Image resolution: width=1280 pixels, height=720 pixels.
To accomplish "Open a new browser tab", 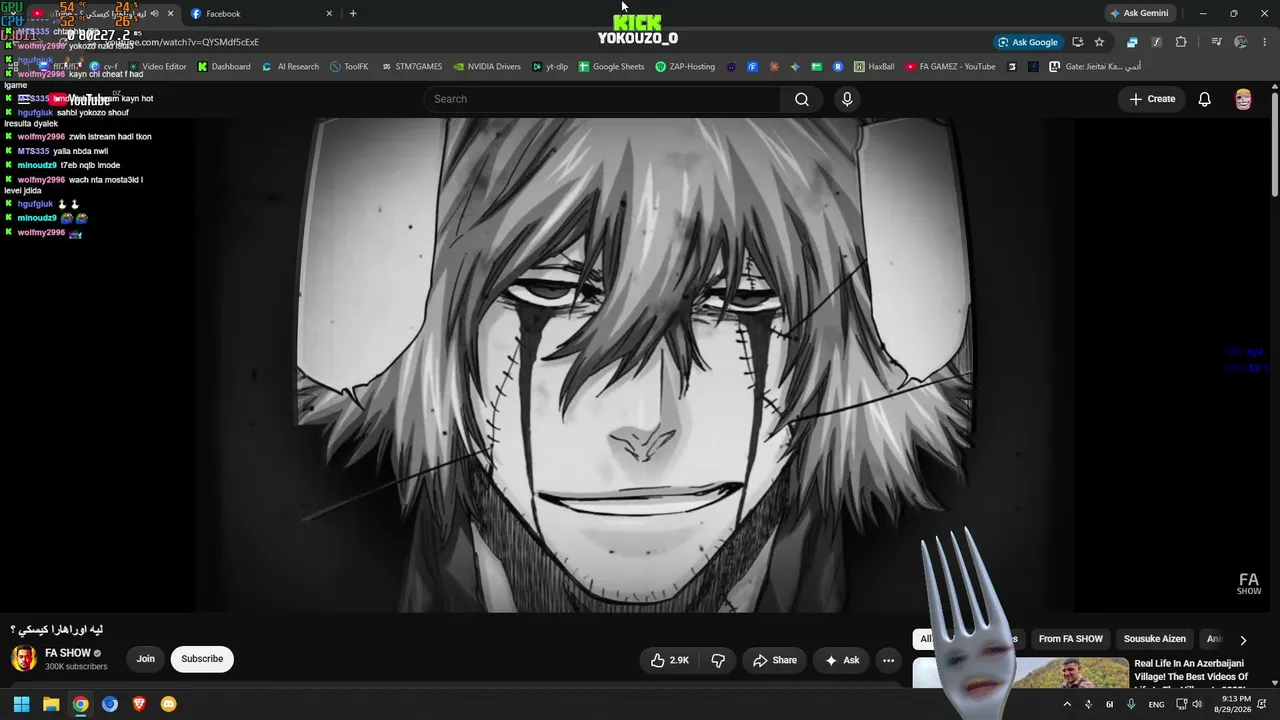I will coord(353,14).
